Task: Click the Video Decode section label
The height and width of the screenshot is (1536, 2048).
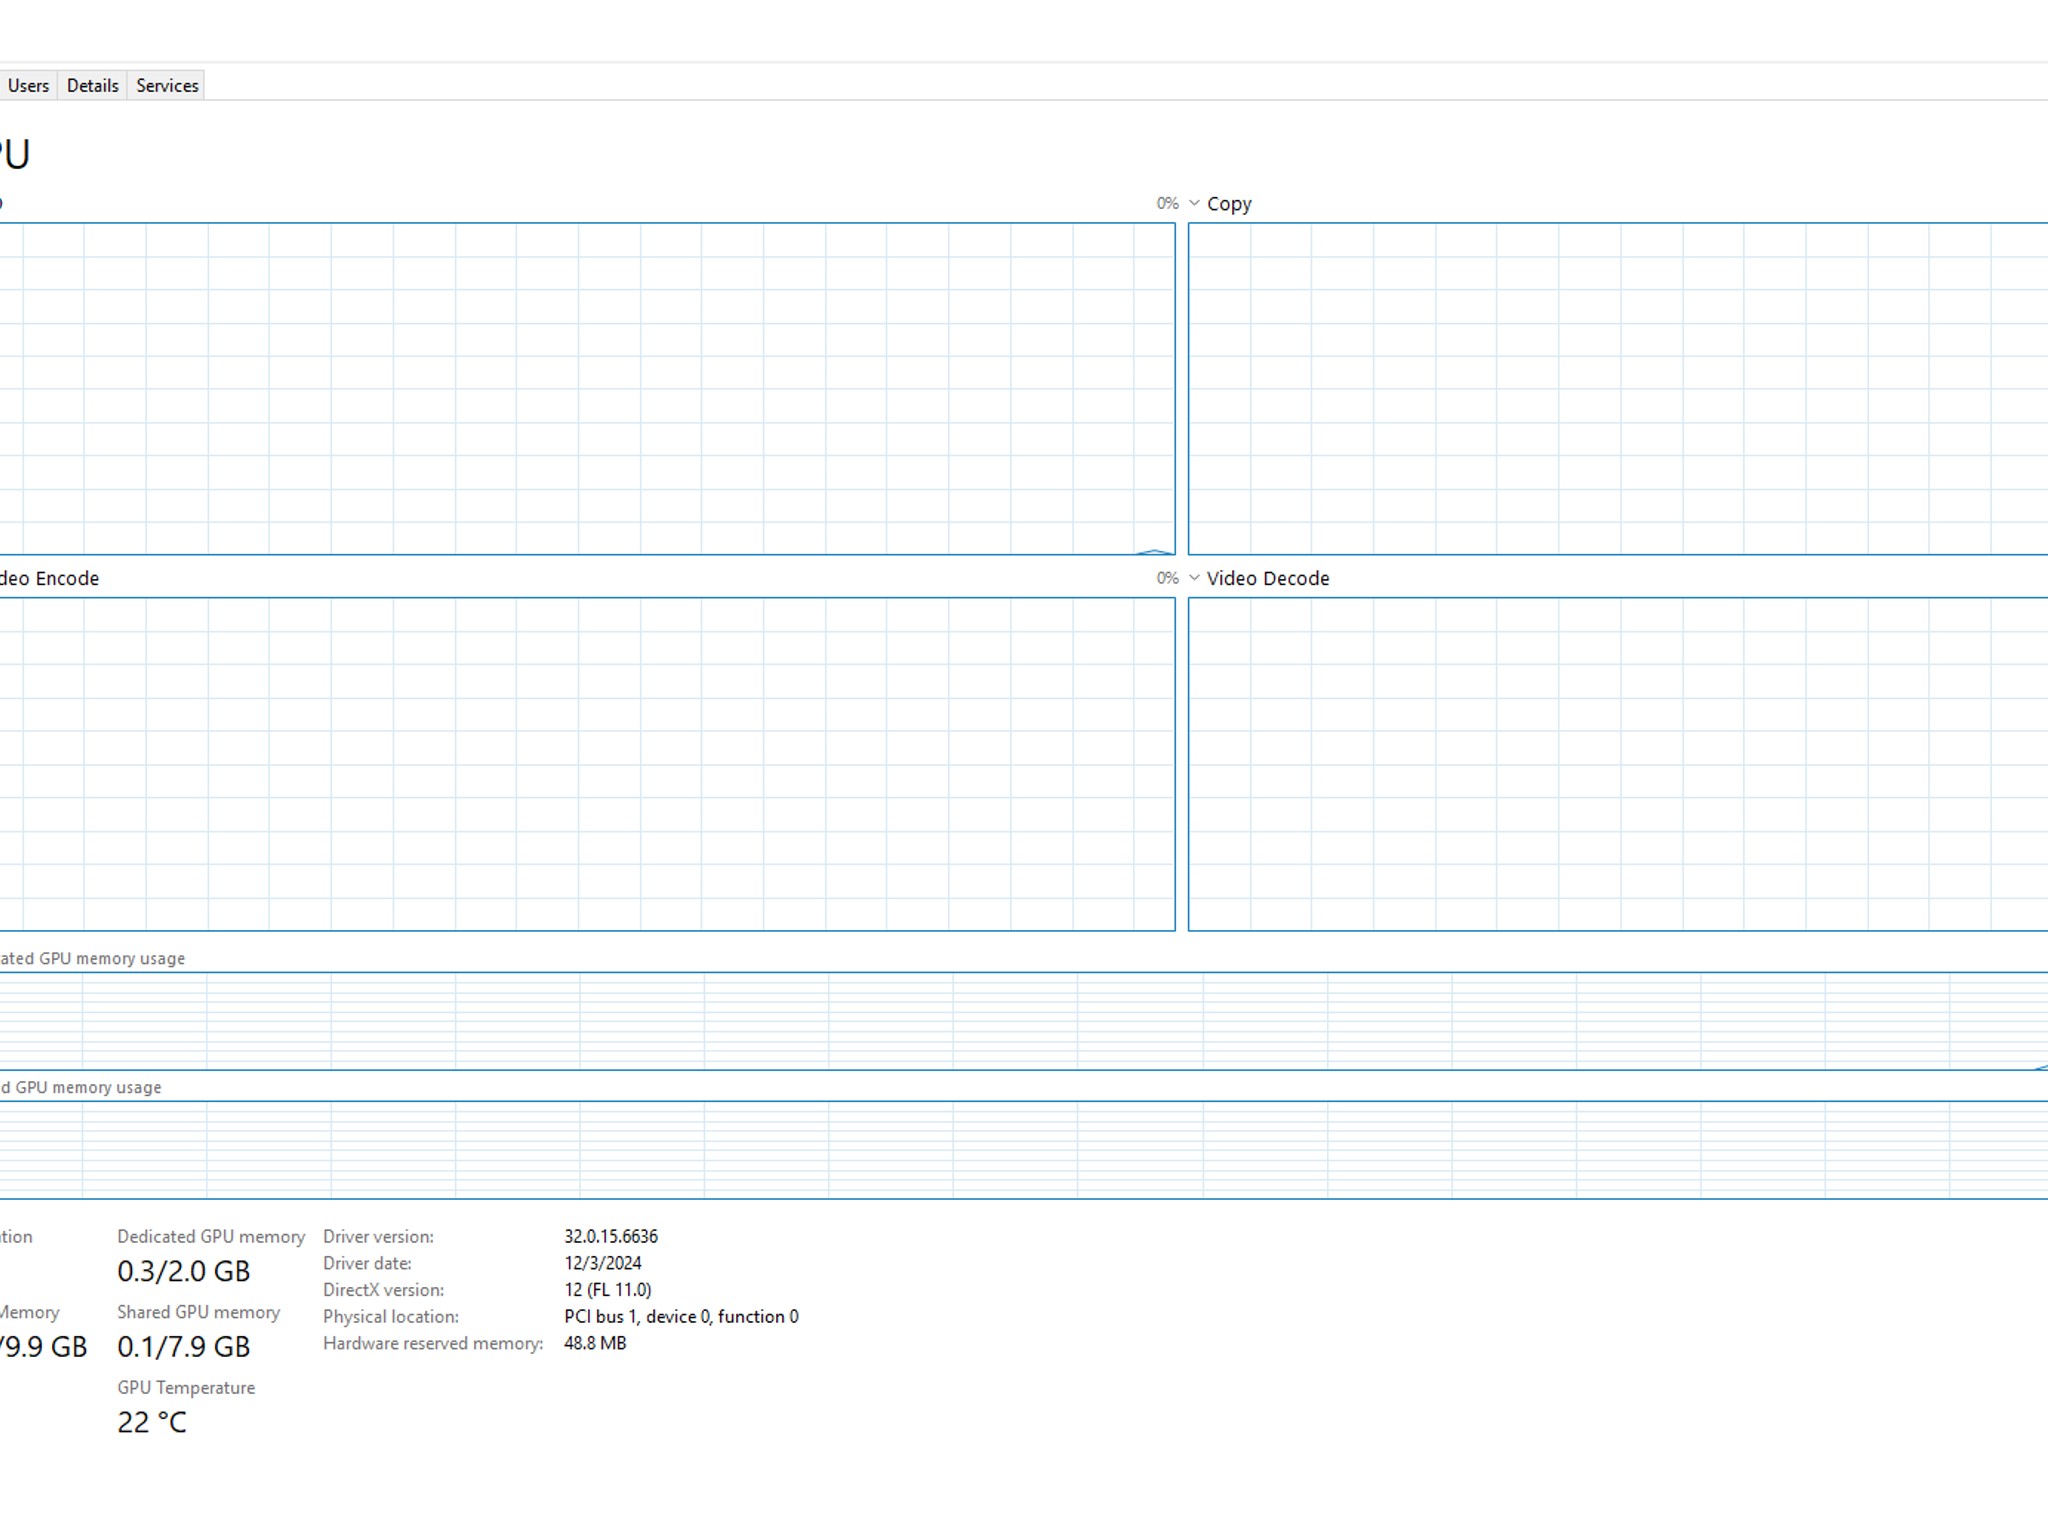Action: 1267,578
